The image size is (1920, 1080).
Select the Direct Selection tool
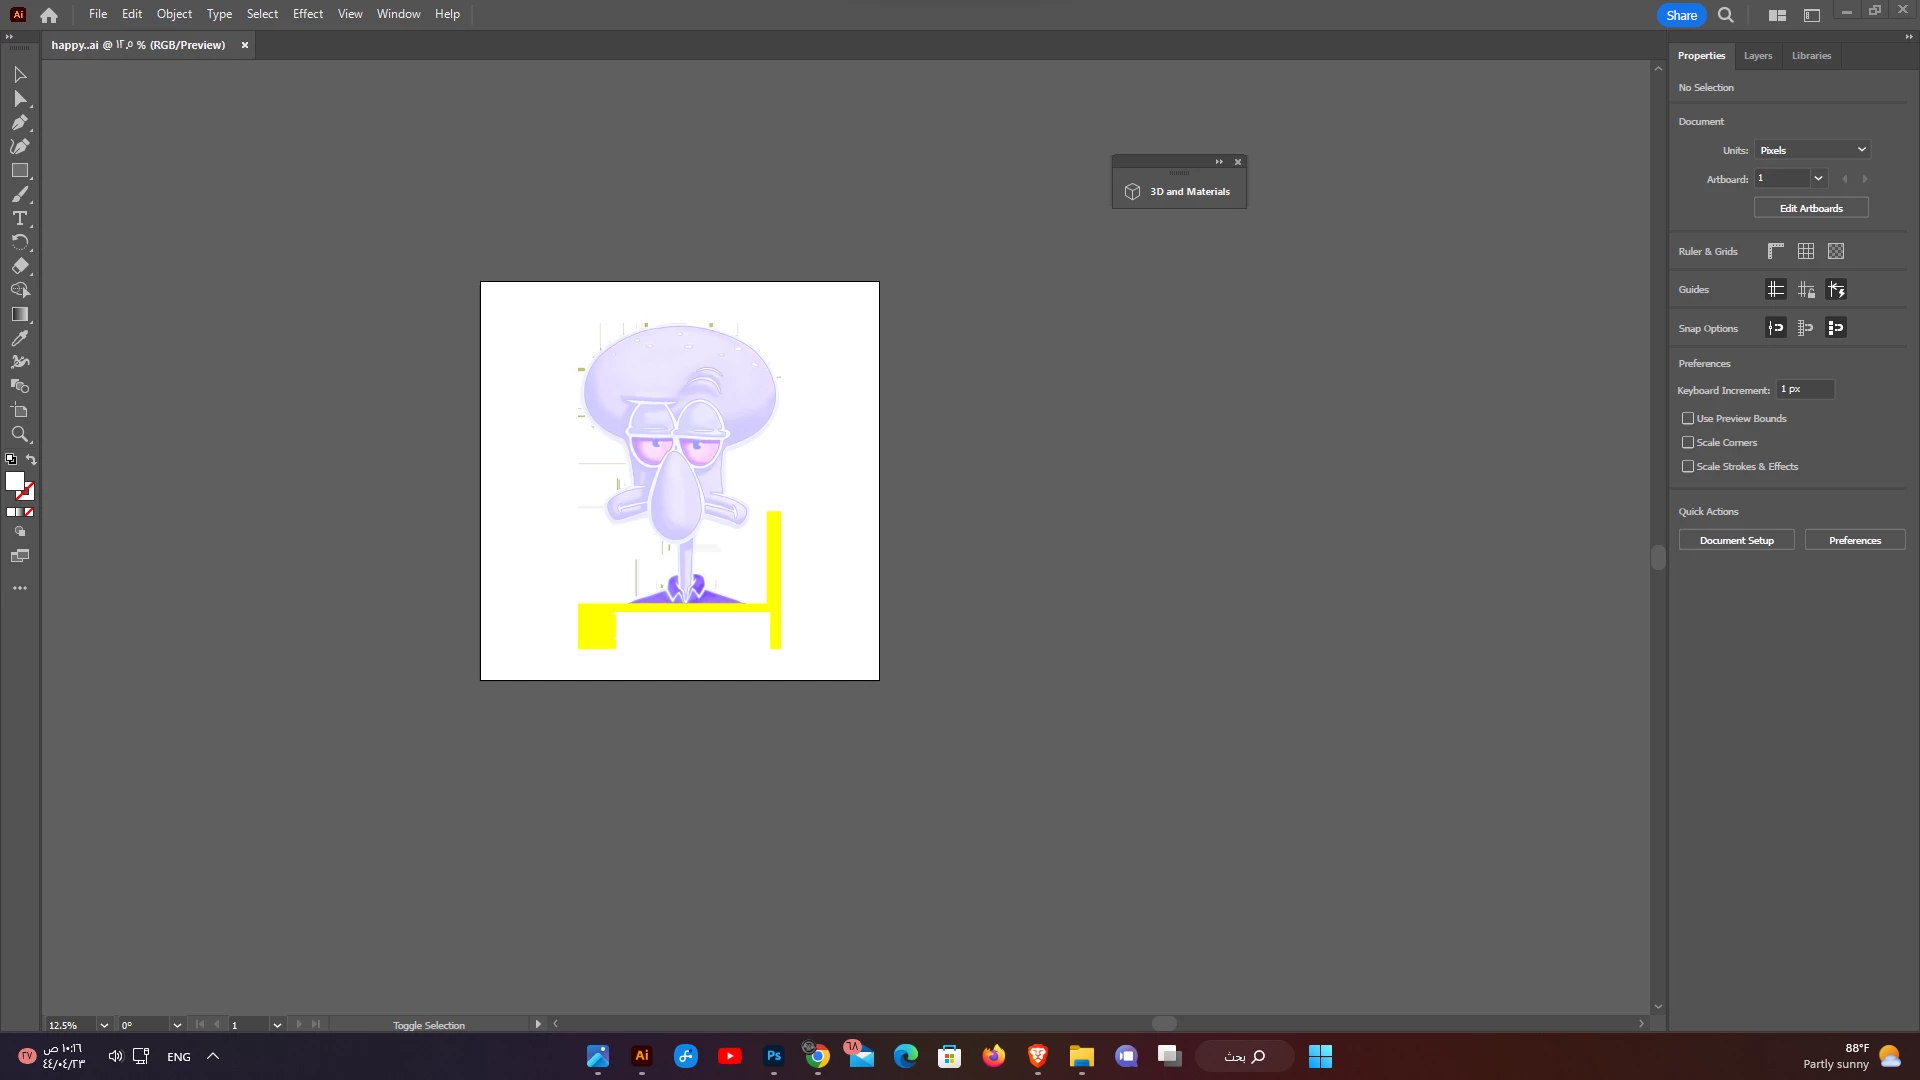pos(19,98)
